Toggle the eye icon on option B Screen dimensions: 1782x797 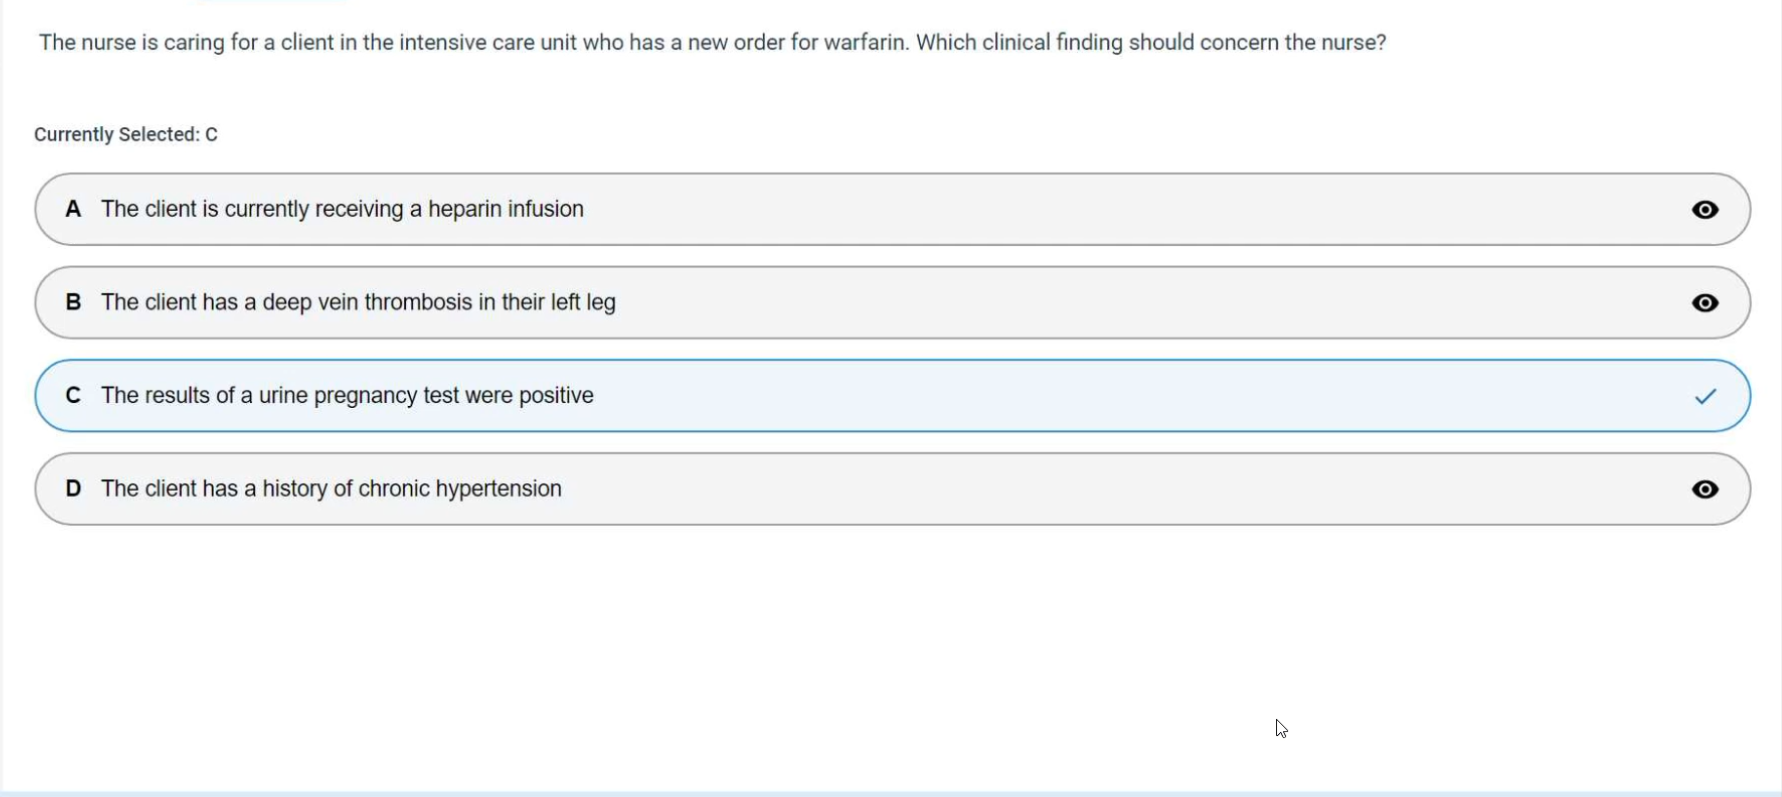(1705, 303)
